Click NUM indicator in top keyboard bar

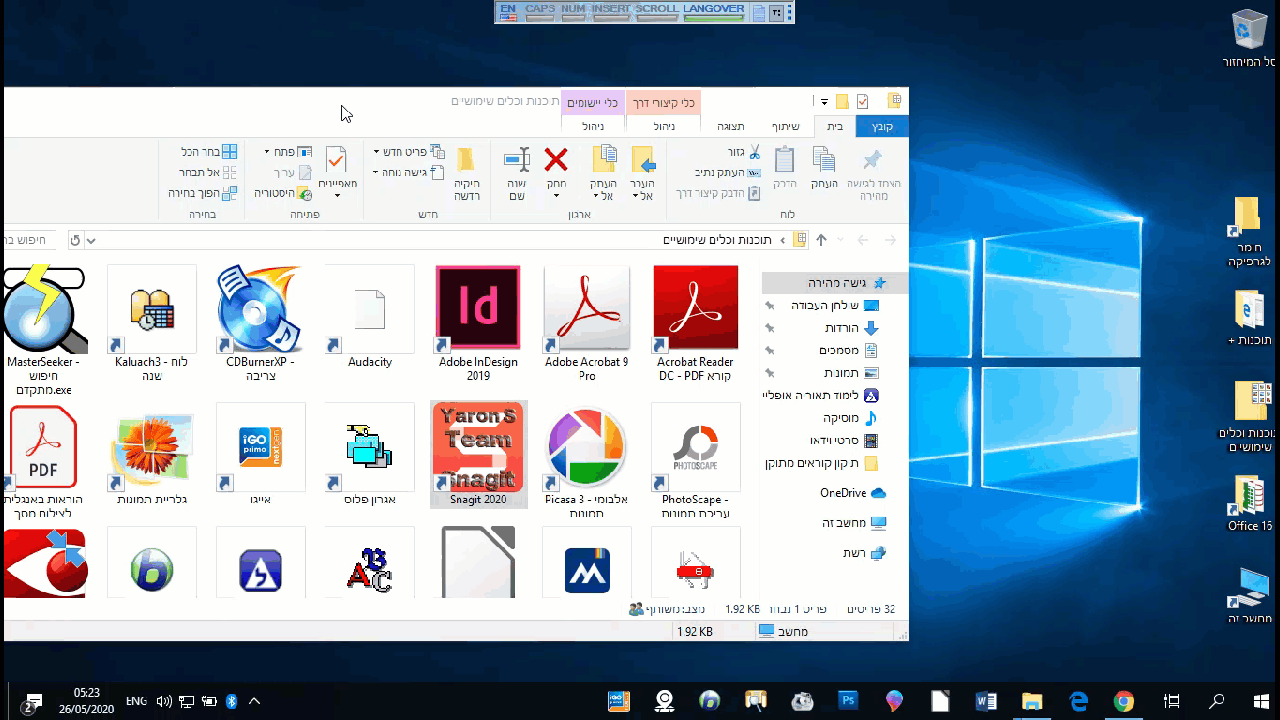click(573, 12)
